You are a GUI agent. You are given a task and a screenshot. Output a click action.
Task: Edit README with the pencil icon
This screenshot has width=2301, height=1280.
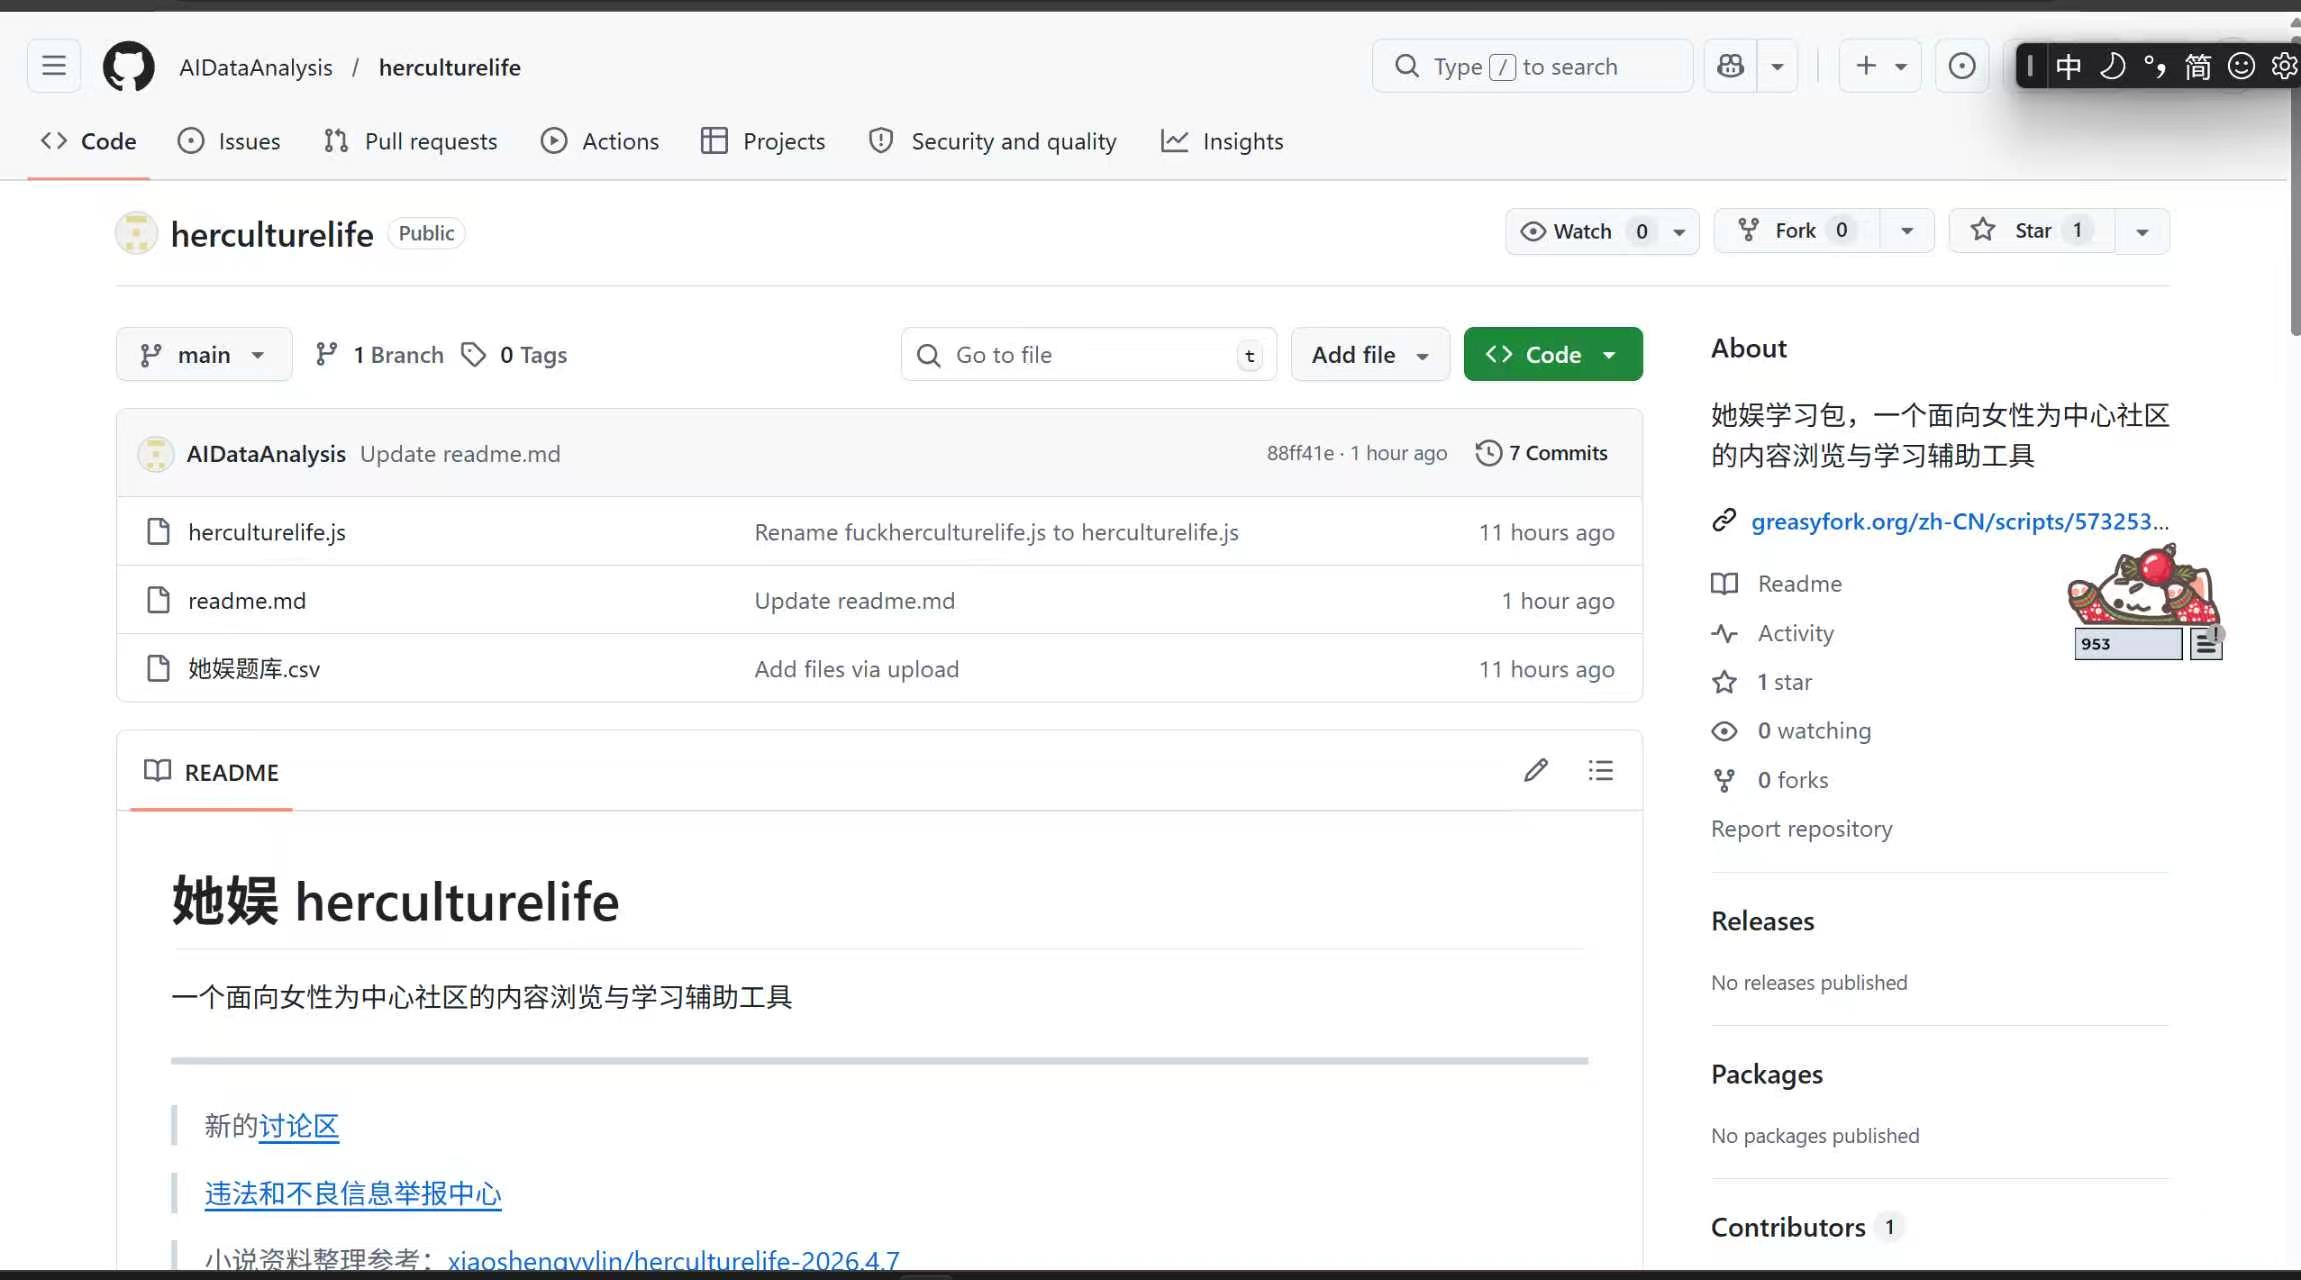point(1535,770)
